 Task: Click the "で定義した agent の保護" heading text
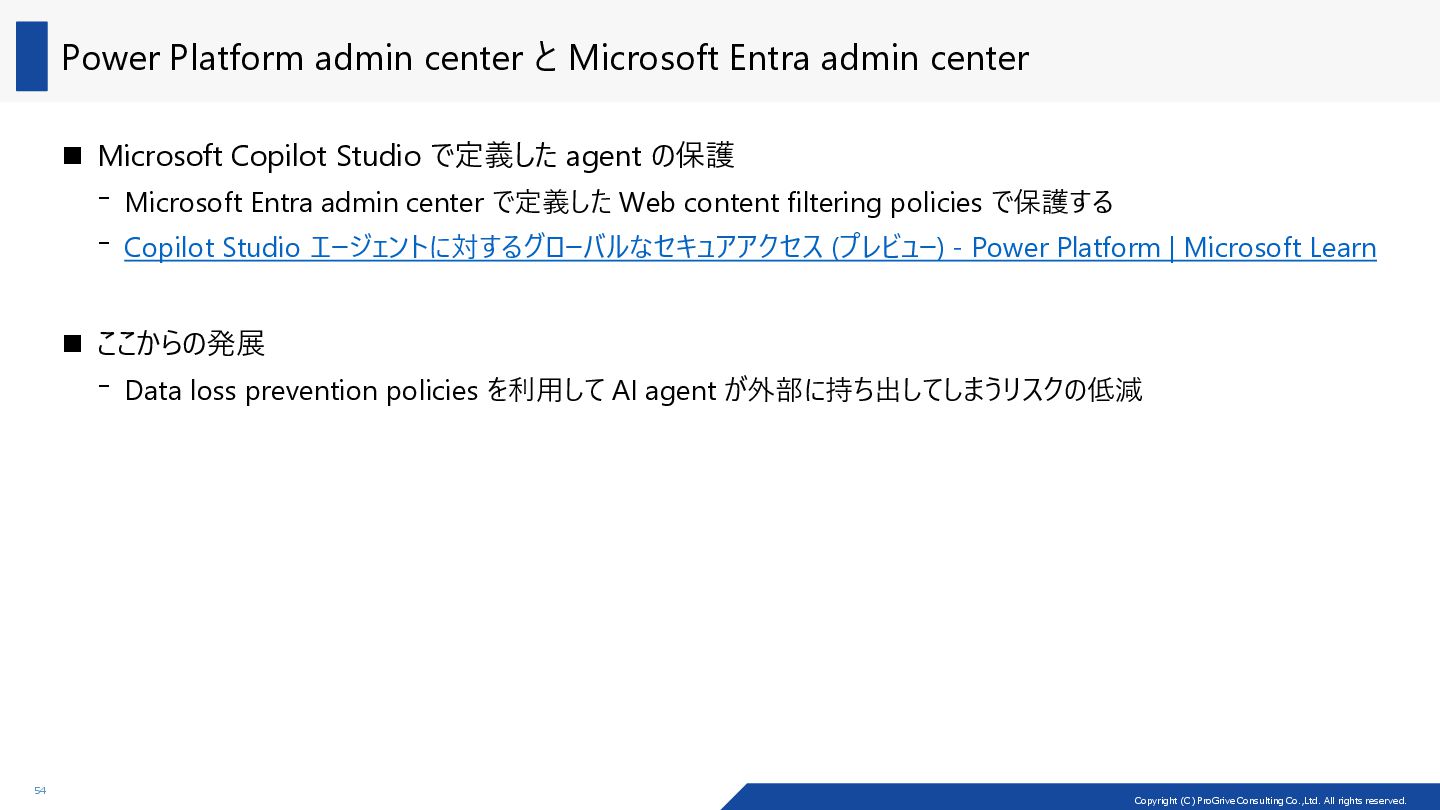(x=582, y=156)
